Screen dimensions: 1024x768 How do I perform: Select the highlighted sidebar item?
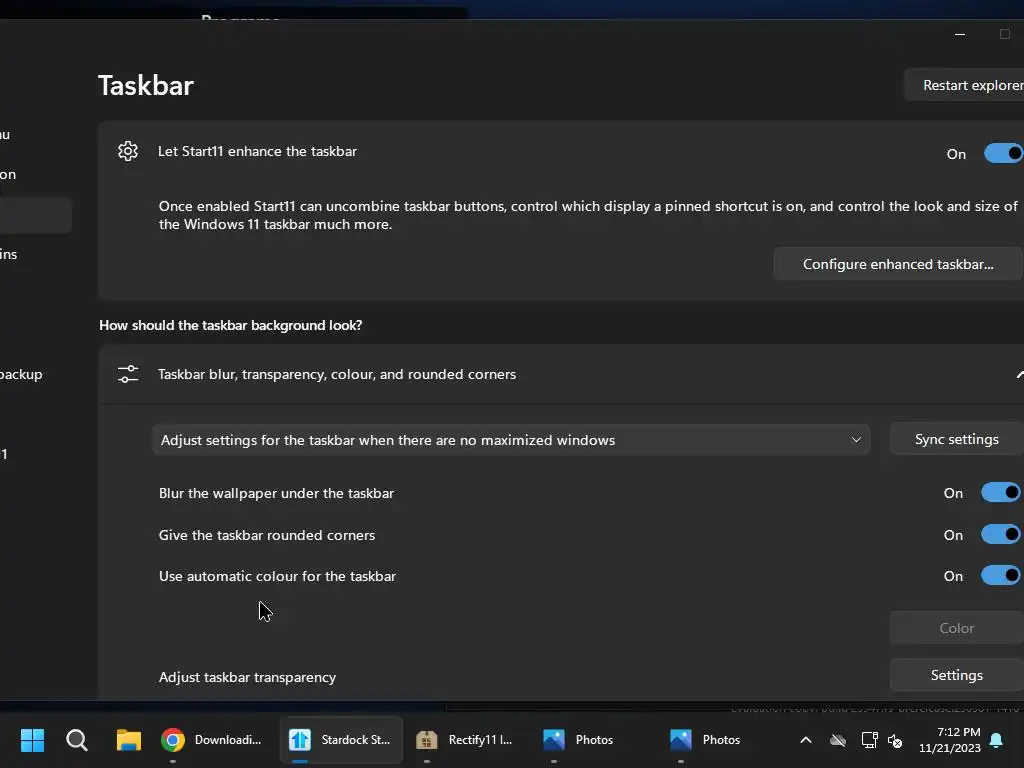tap(35, 214)
